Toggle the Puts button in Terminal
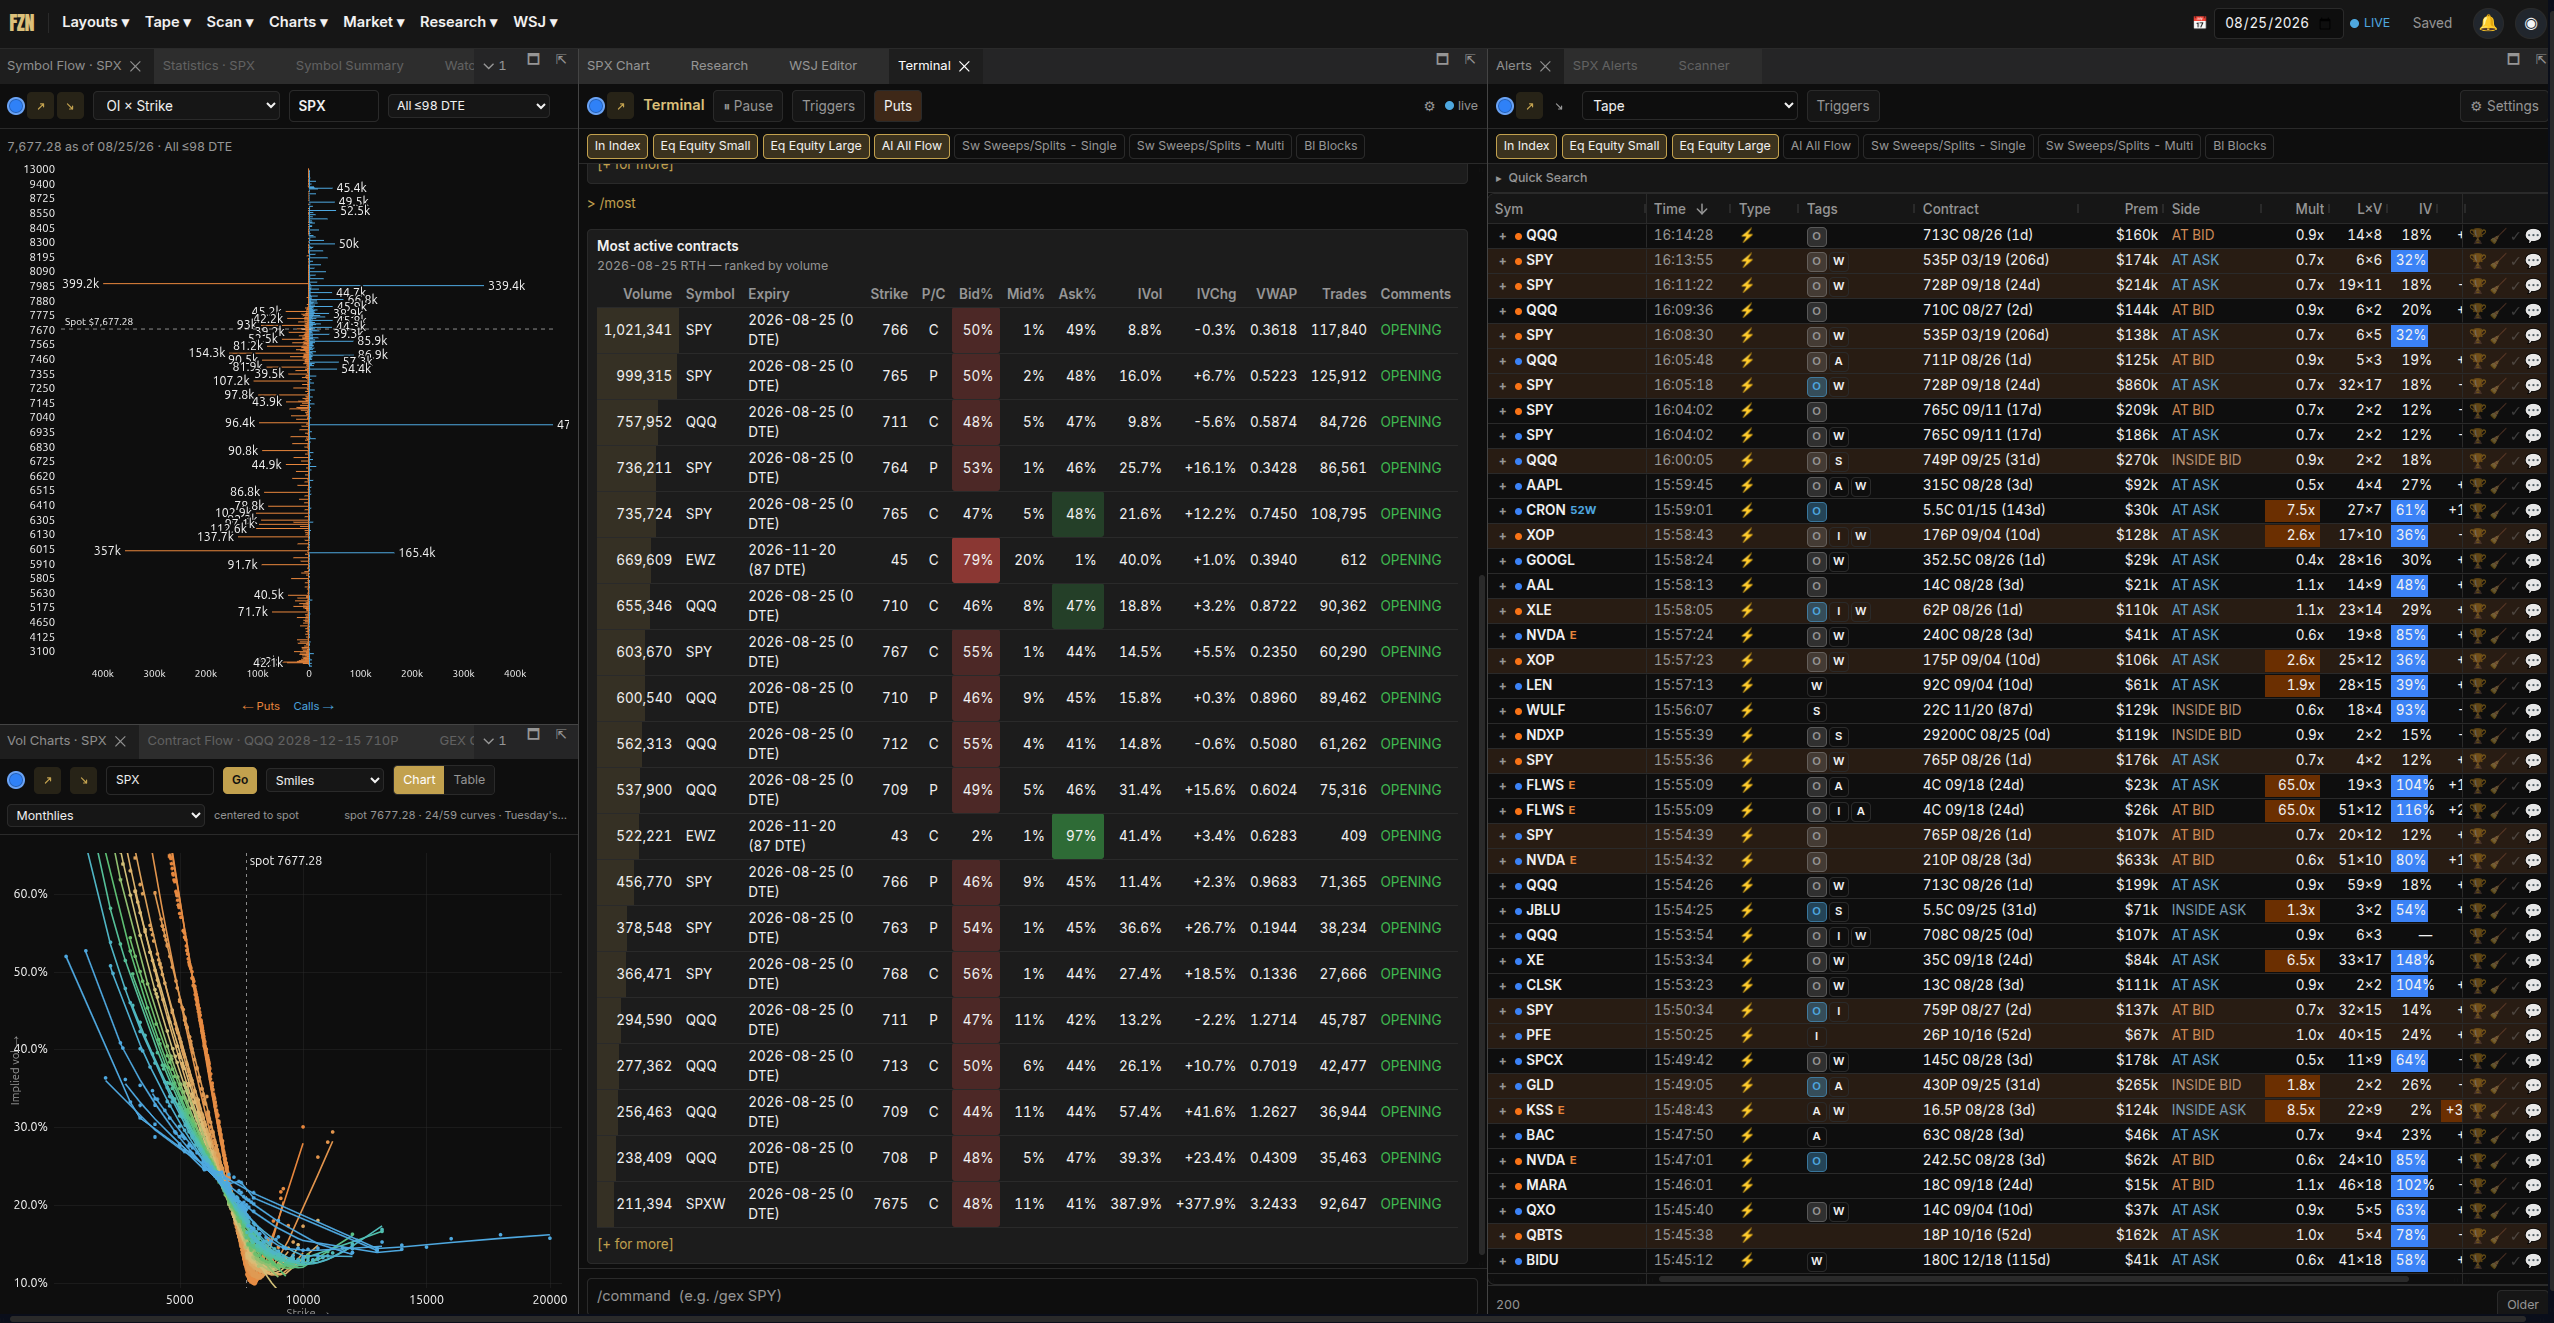 coord(898,106)
